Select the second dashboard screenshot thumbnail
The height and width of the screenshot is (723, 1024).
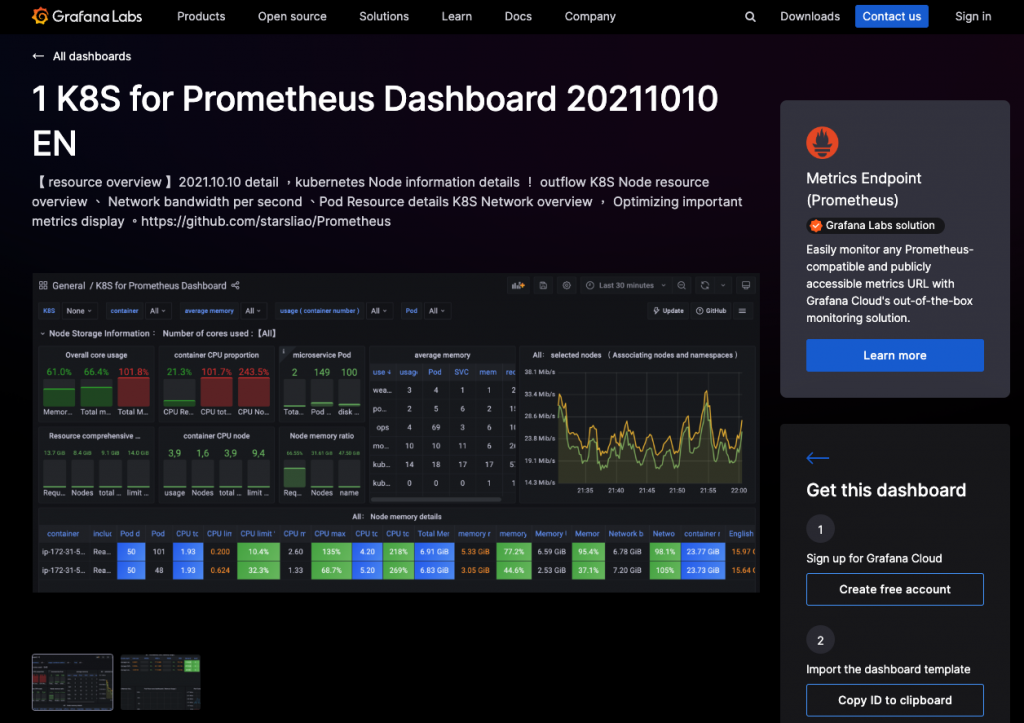coord(160,682)
